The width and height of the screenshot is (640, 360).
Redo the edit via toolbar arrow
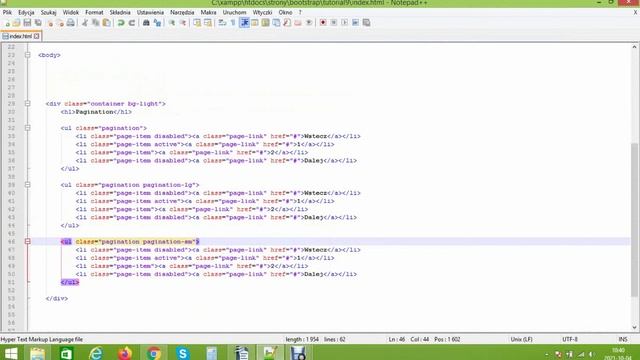pos(132,23)
